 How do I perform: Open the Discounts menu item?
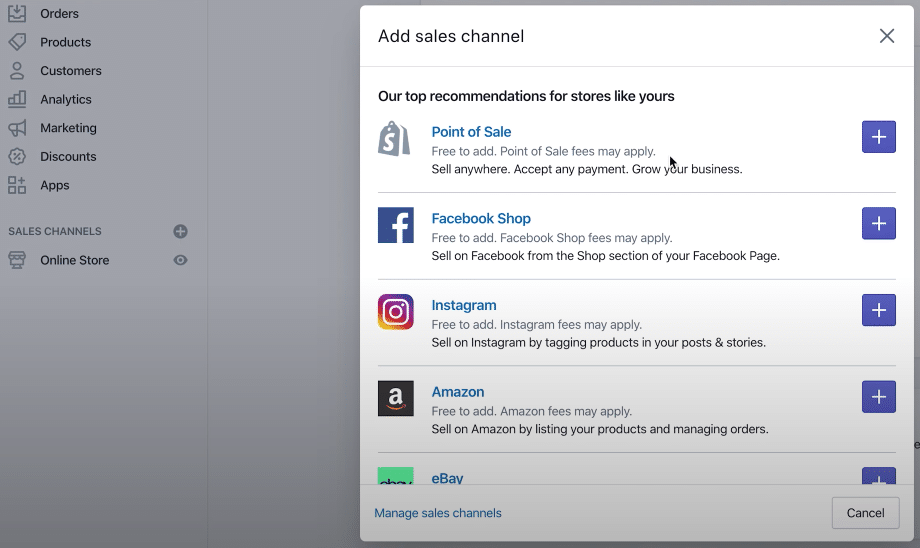tap(68, 156)
